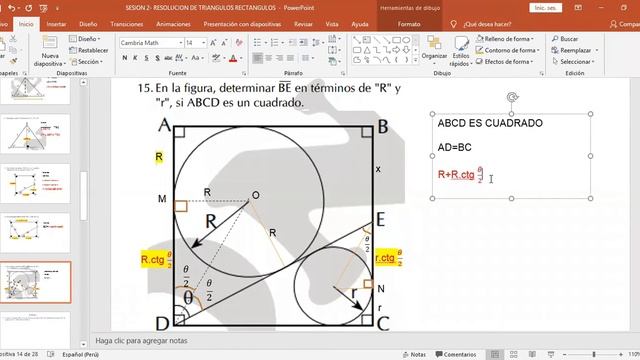This screenshot has width=640, height=360.
Task: Click the Comentarios button in status bar
Action: pyautogui.click(x=456, y=354)
